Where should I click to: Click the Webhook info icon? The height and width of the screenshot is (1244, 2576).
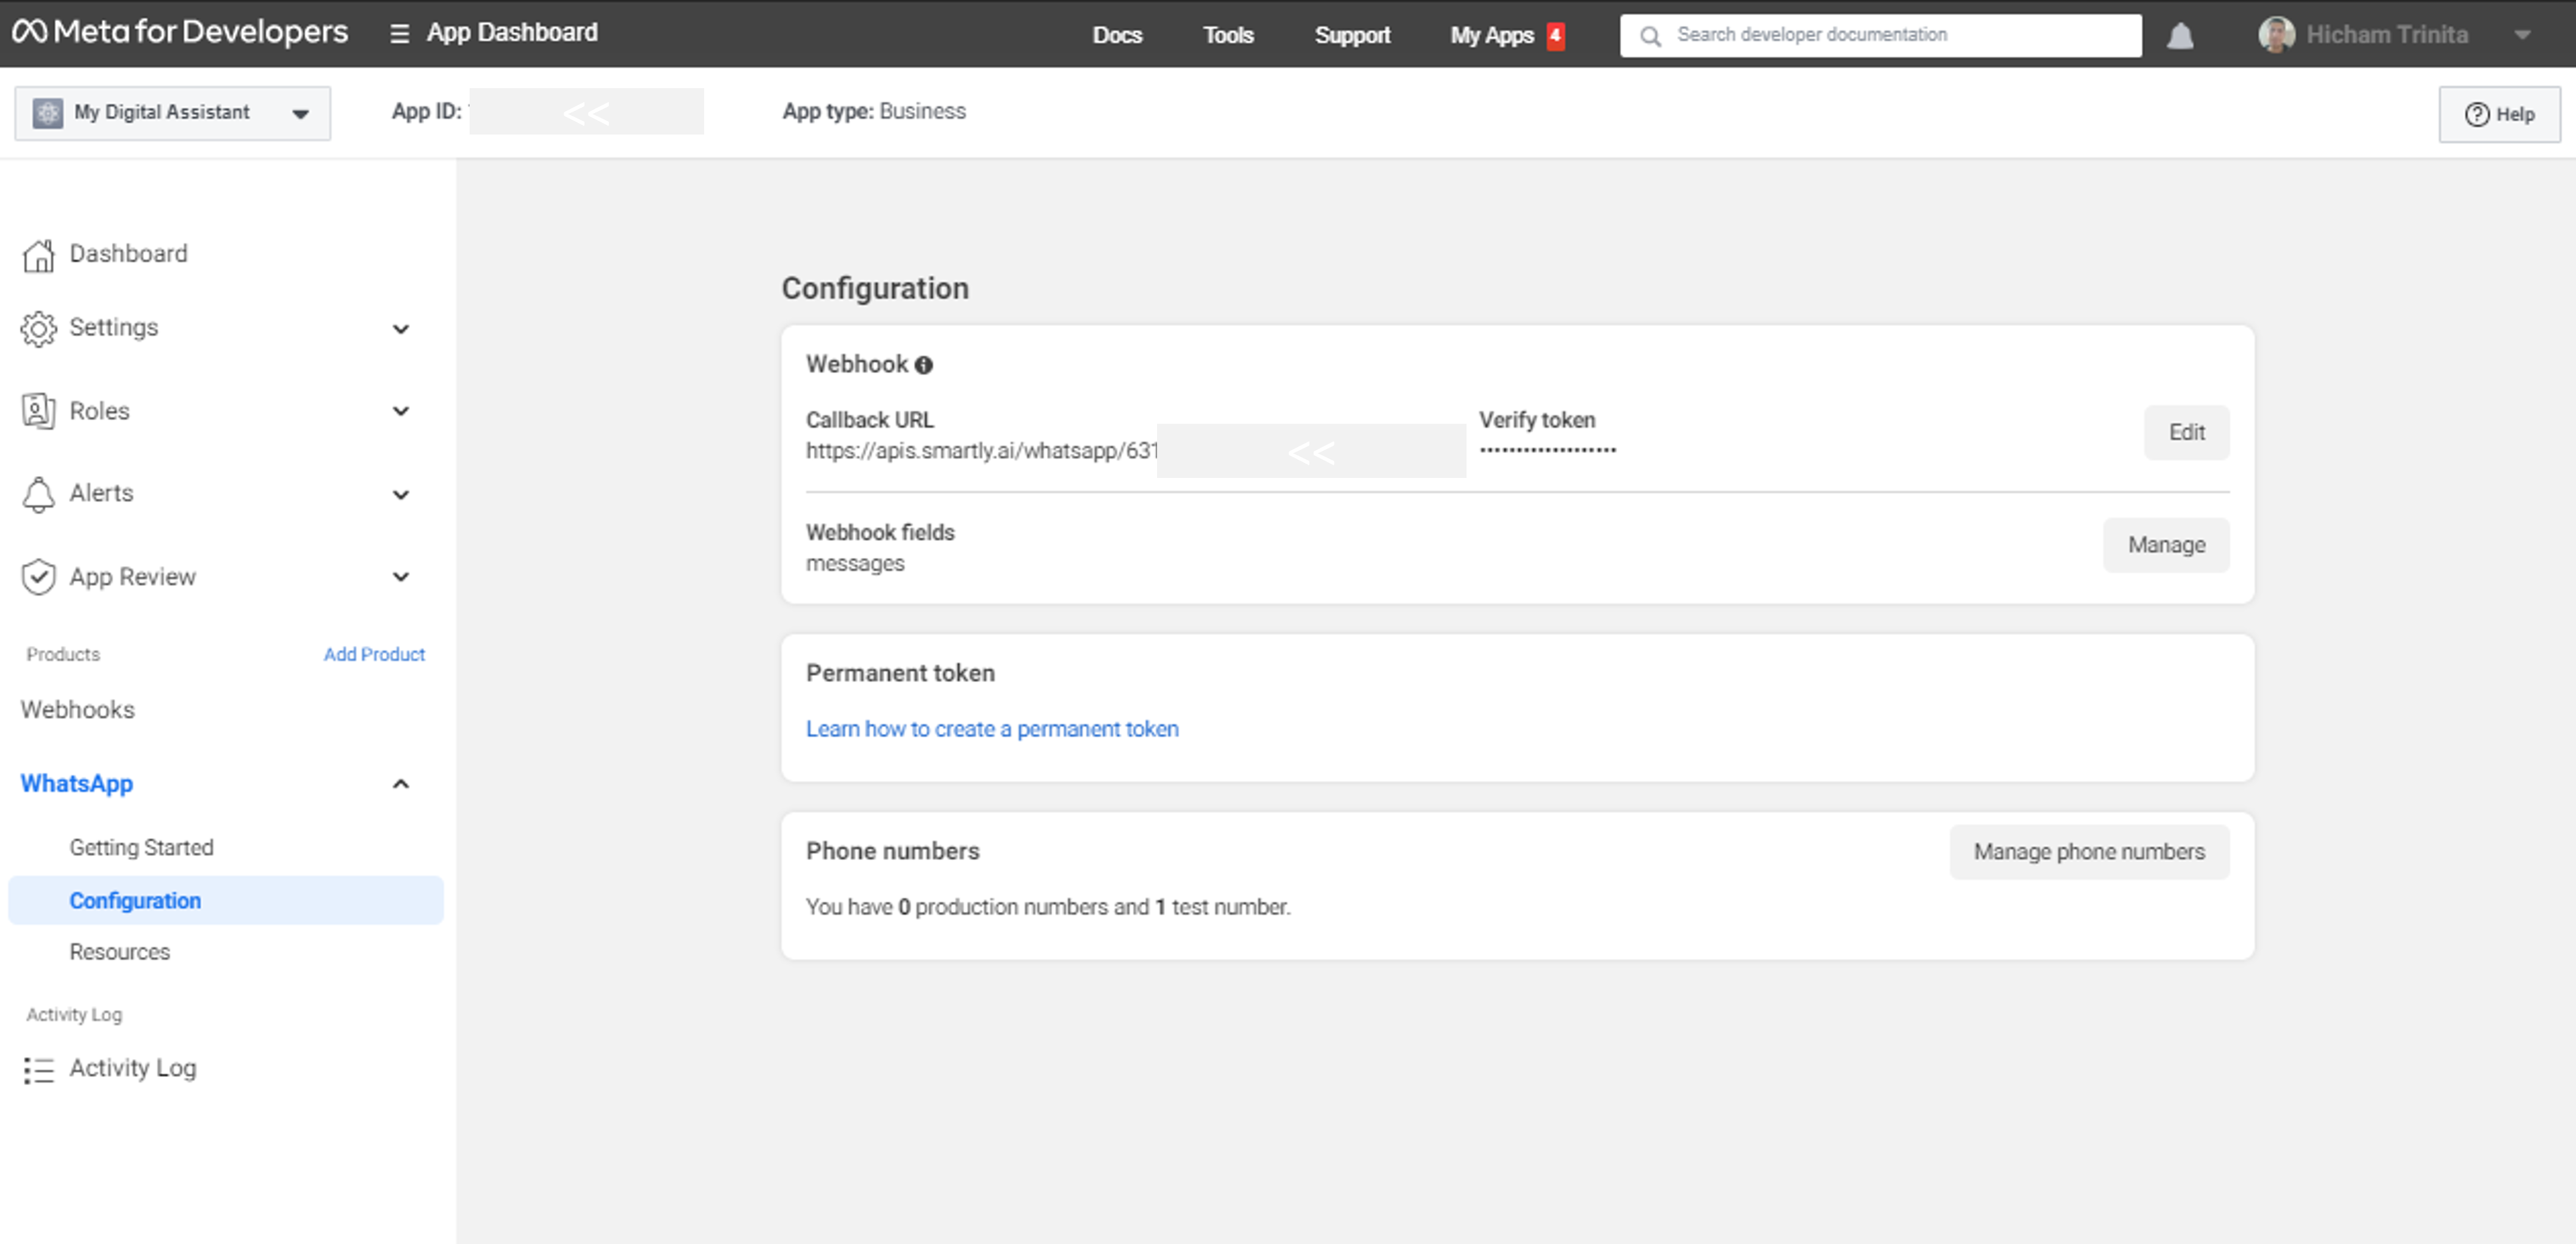(924, 366)
